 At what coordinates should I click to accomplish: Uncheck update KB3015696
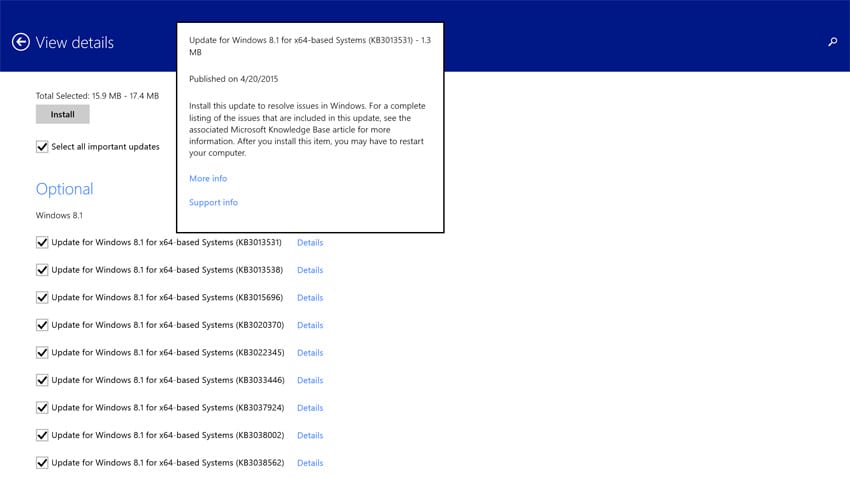pyautogui.click(x=42, y=298)
